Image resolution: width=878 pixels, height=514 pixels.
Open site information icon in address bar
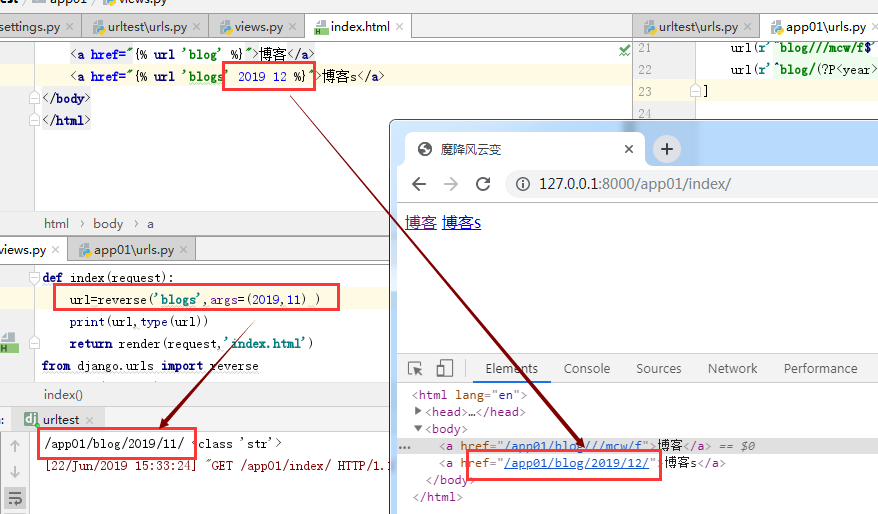522,184
